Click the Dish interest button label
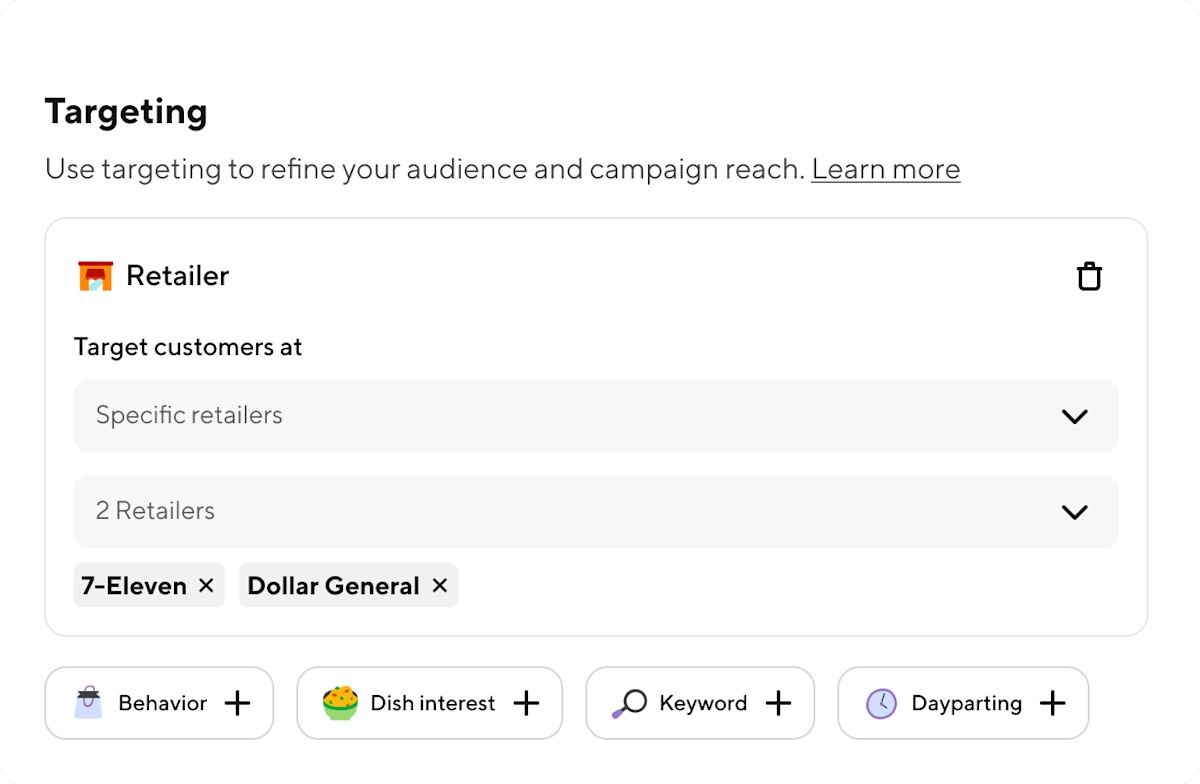This screenshot has width=1200, height=784. [x=433, y=703]
